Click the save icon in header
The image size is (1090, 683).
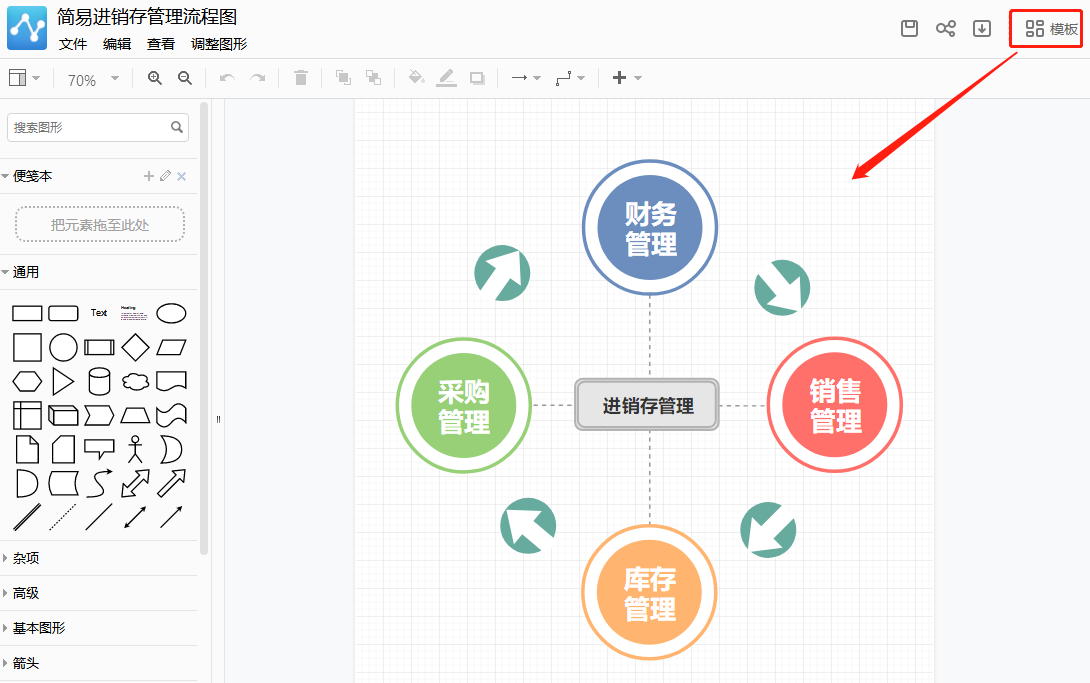pos(909,28)
